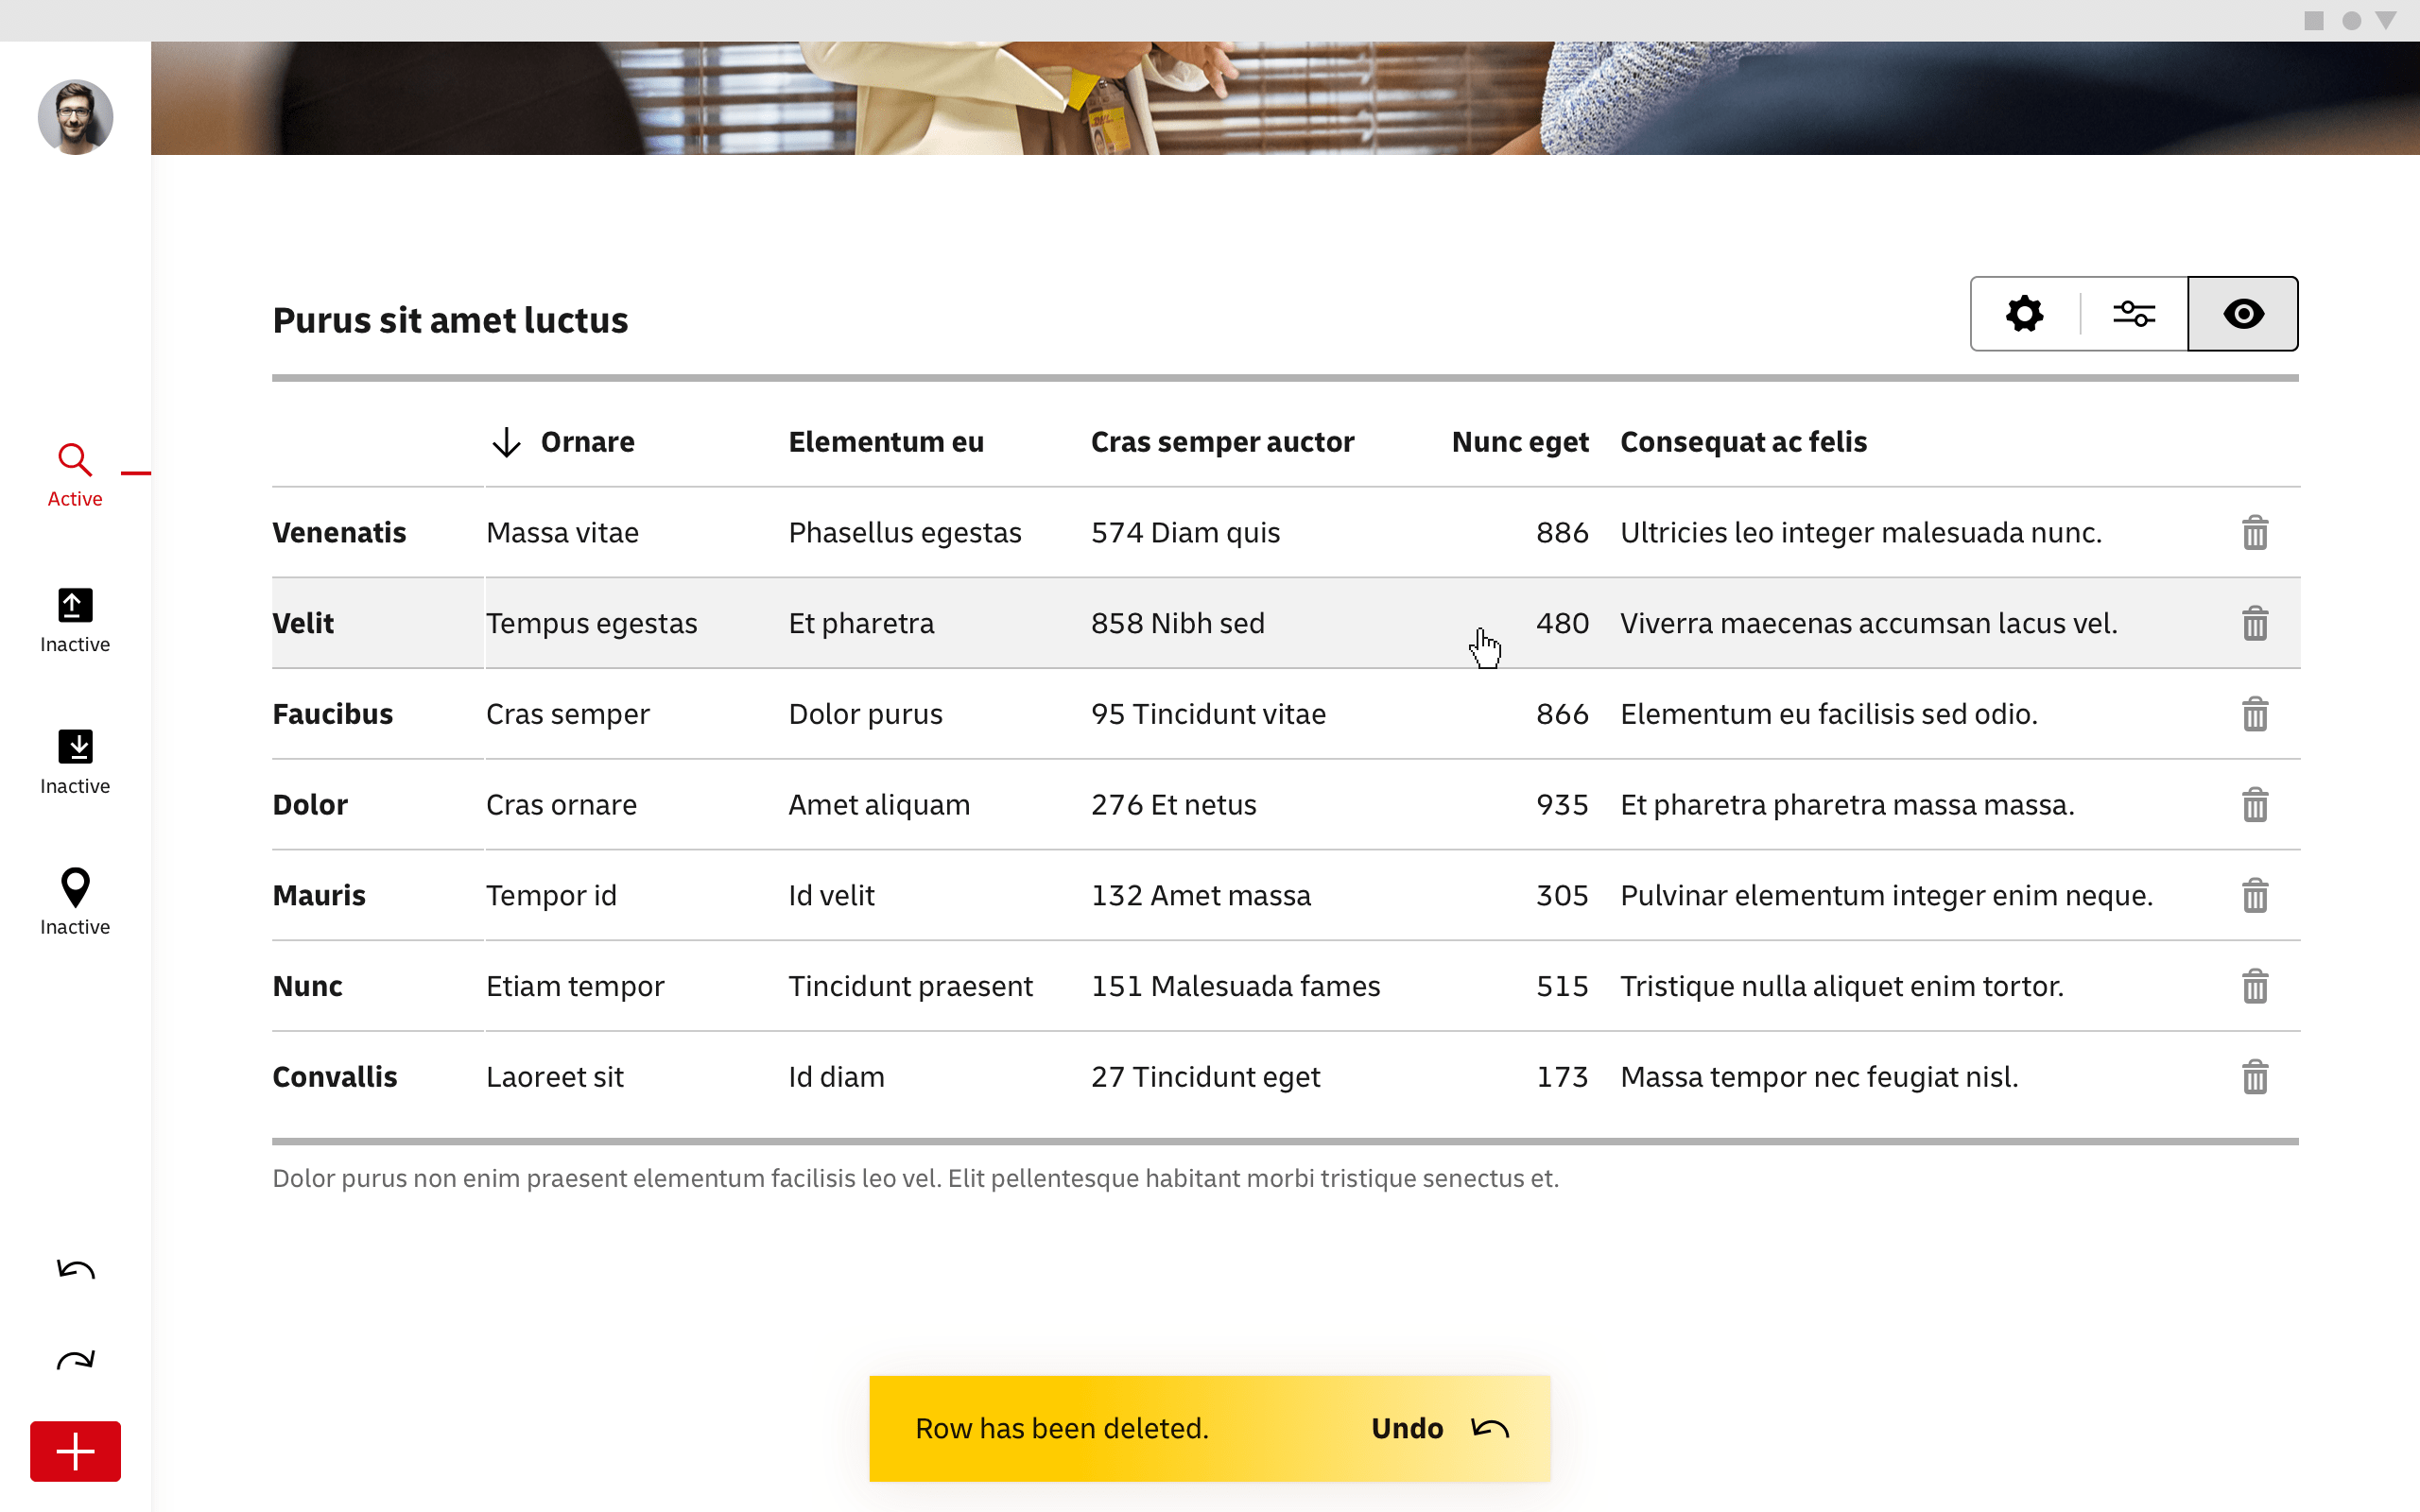2420x1512 pixels.
Task: Select the location pin sidebar icon
Action: (75, 888)
